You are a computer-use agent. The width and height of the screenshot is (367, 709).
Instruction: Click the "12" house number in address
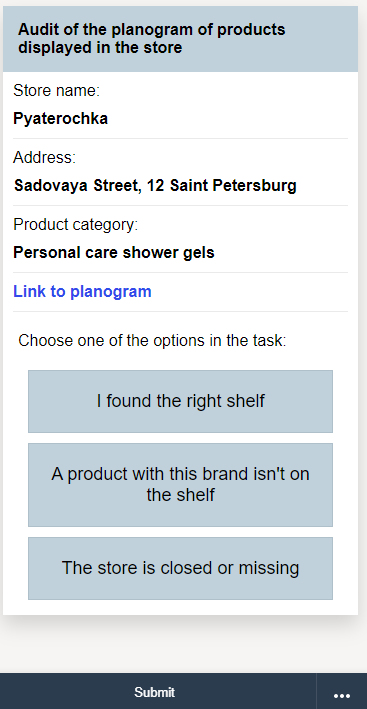155,185
